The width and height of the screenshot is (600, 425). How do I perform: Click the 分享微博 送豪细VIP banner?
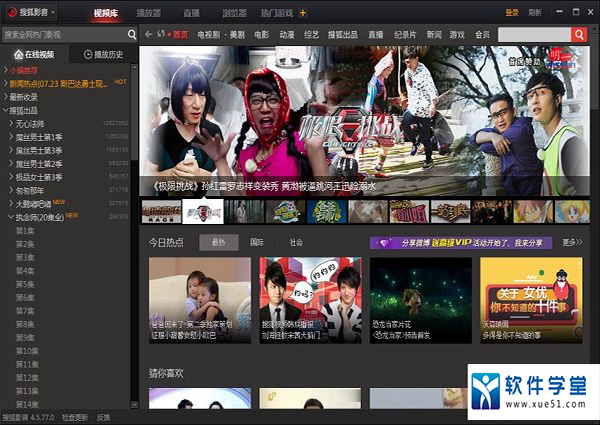click(461, 243)
